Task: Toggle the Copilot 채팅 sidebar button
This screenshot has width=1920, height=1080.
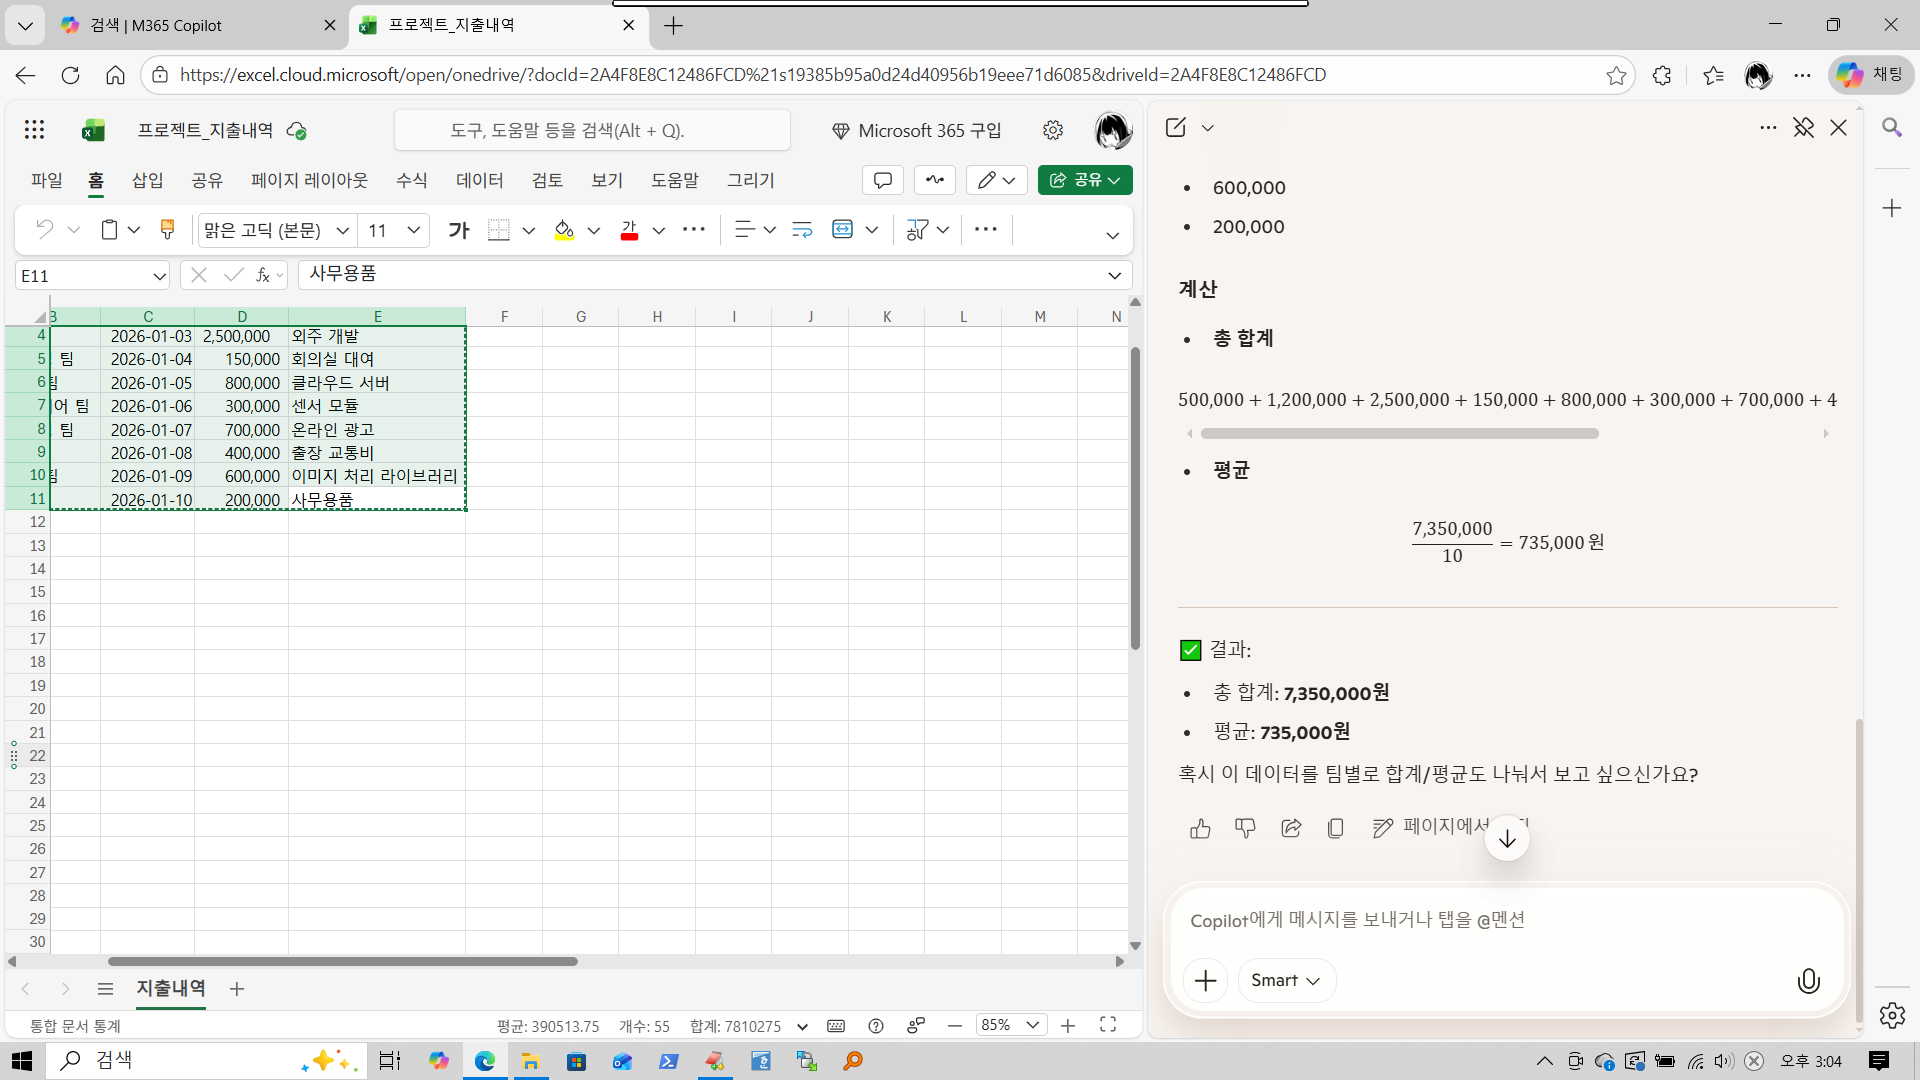Action: coord(1871,75)
